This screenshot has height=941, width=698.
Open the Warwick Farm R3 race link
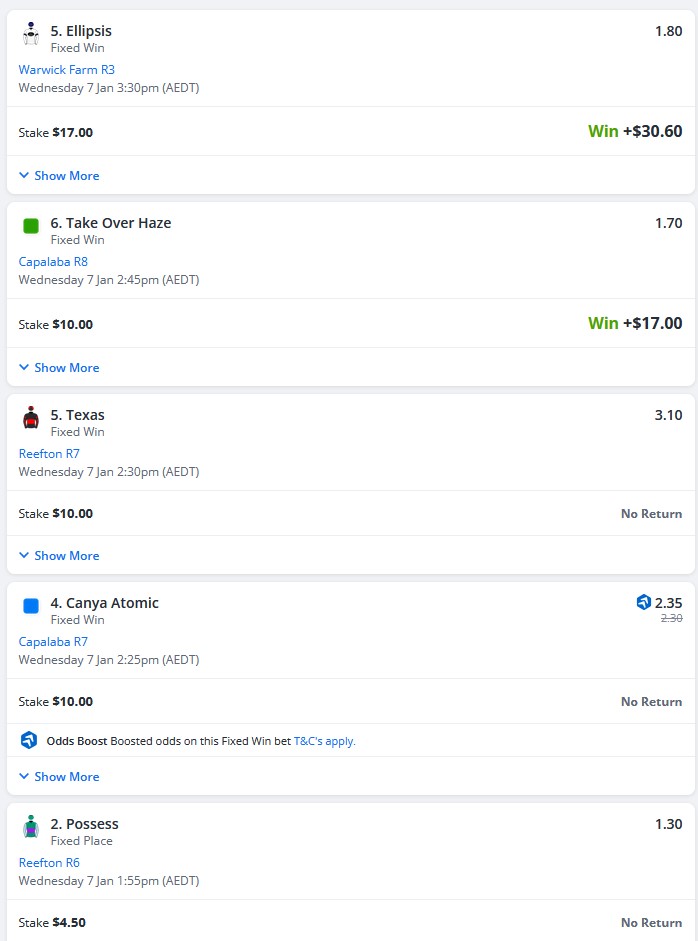point(67,70)
